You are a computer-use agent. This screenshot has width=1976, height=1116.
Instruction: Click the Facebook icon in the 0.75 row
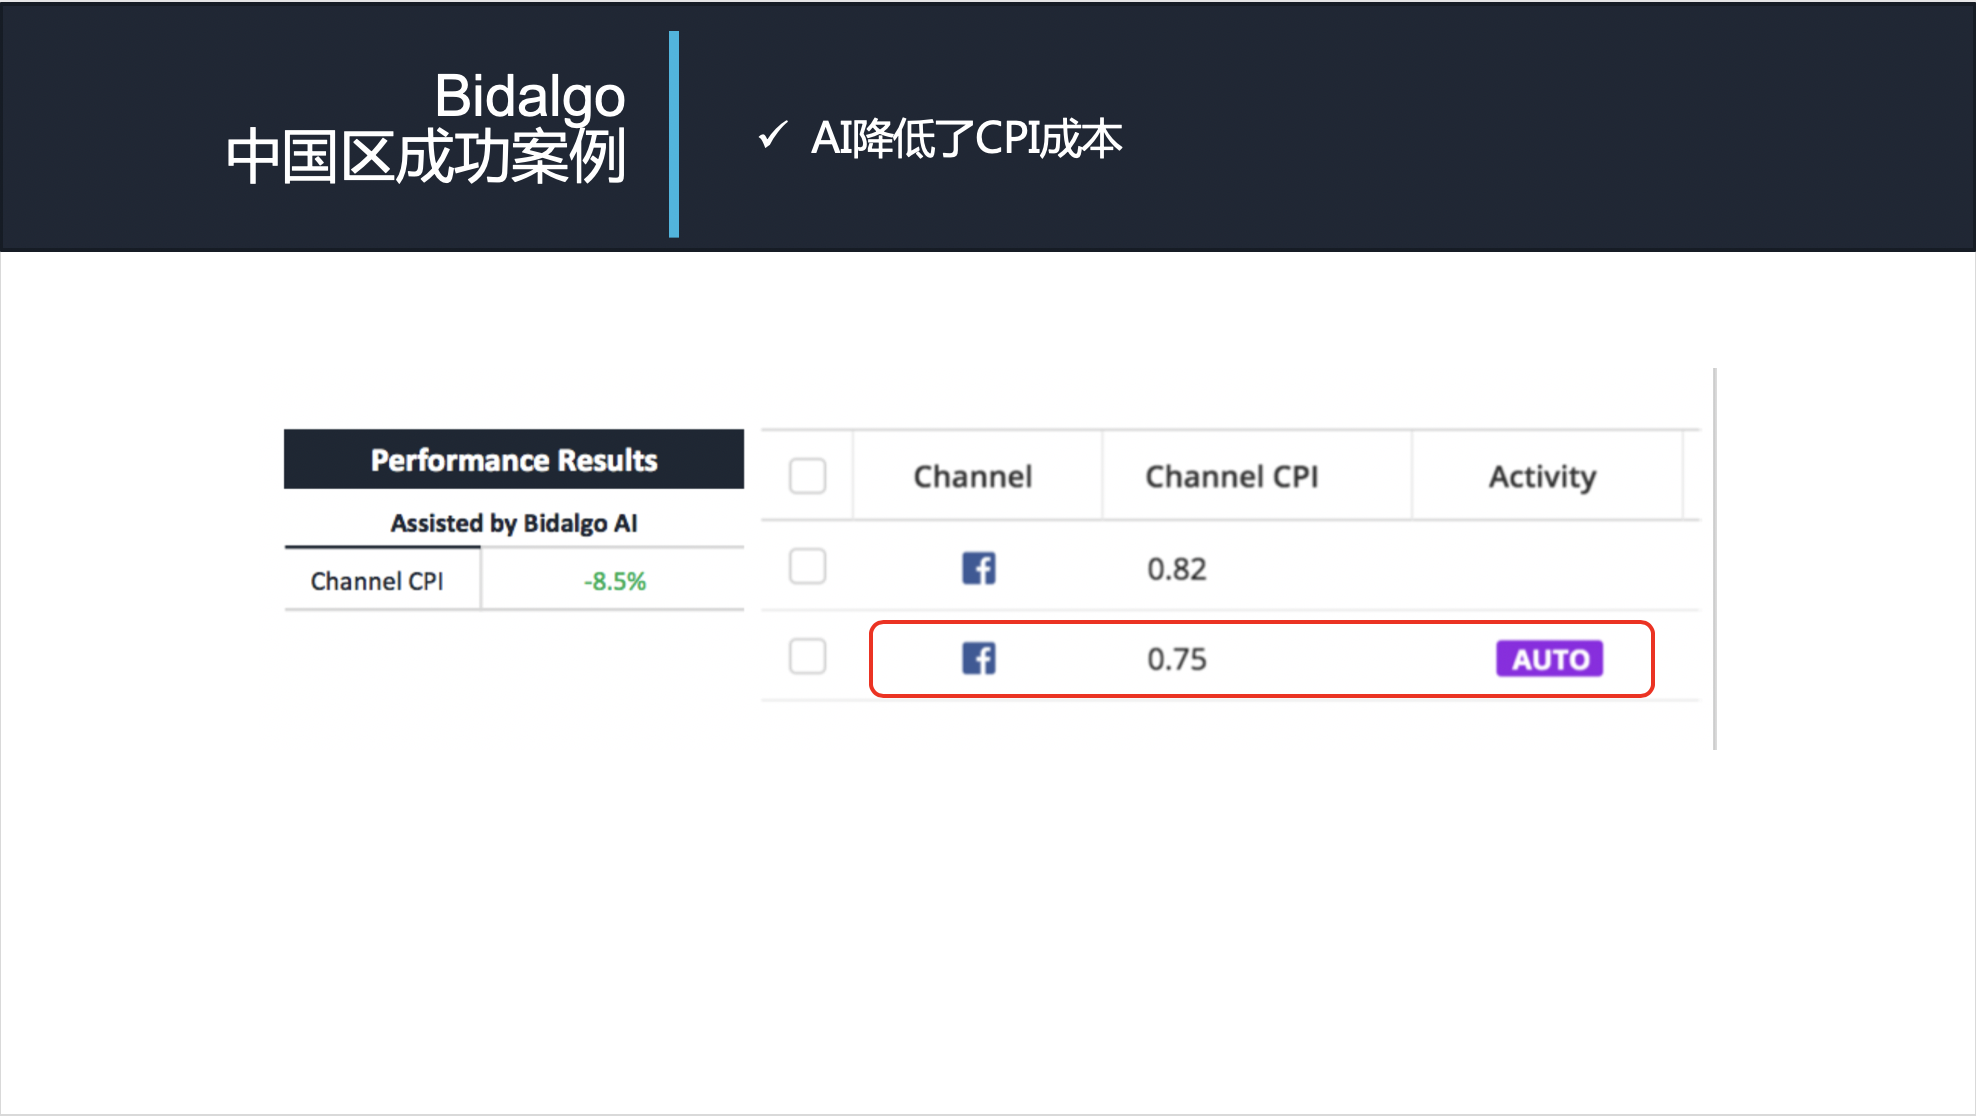pyautogui.click(x=978, y=658)
